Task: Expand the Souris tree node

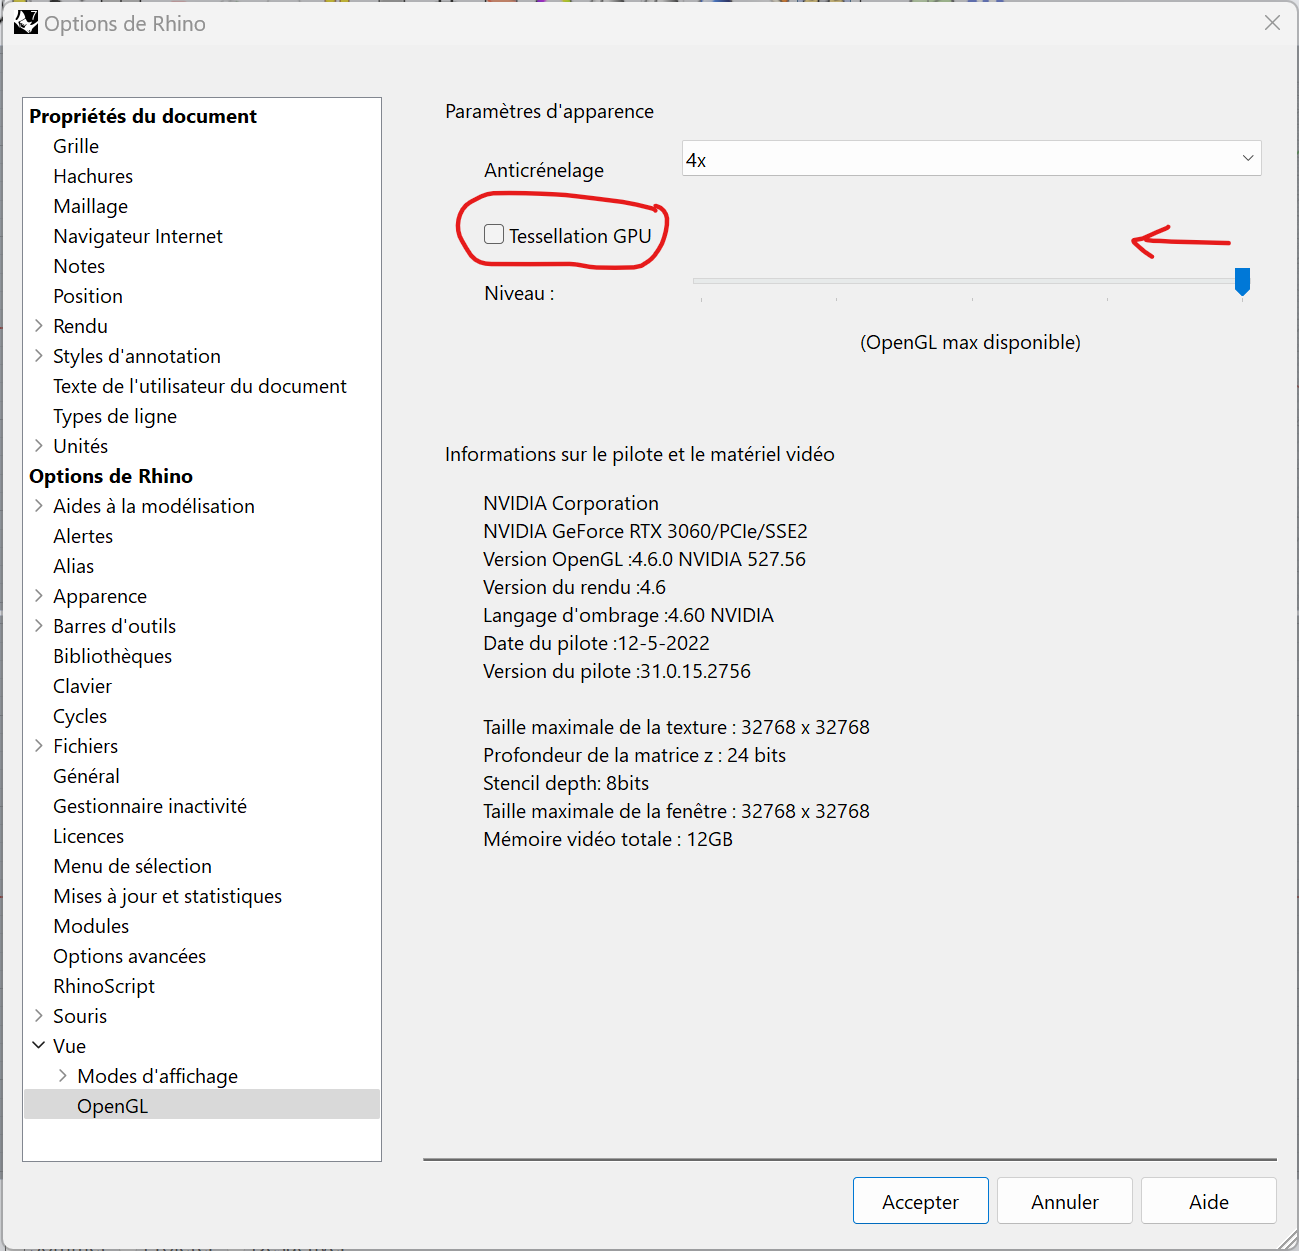Action: (x=38, y=1016)
